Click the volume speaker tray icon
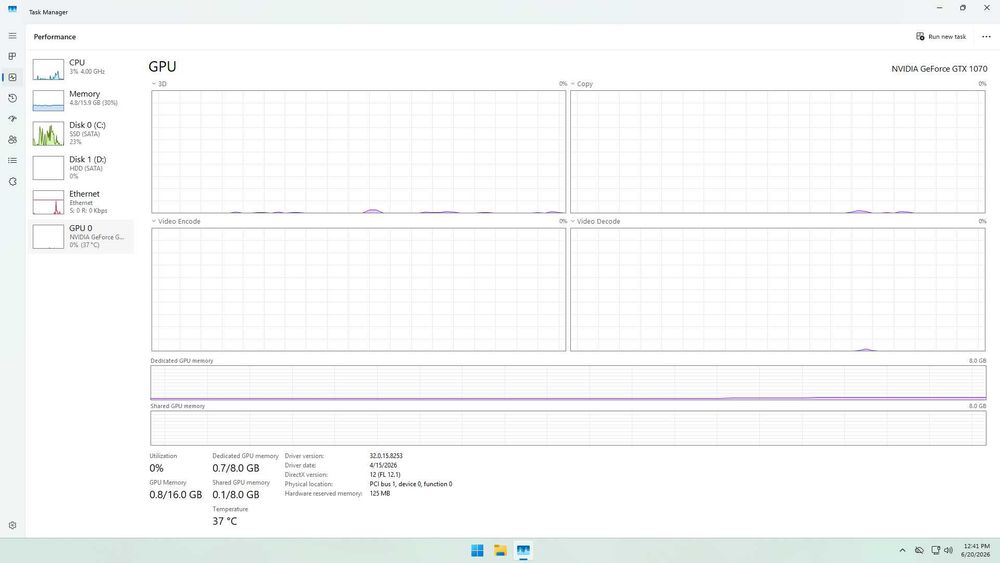The height and width of the screenshot is (563, 1000). click(x=948, y=550)
